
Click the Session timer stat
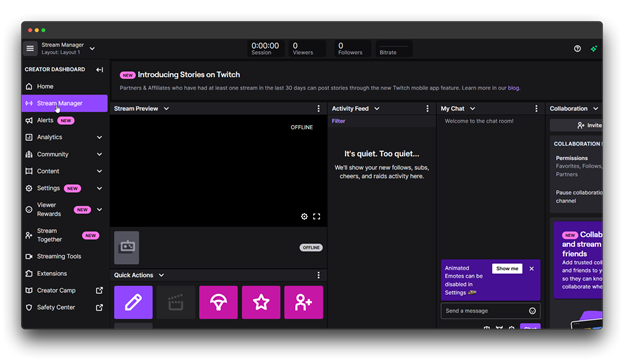click(x=265, y=49)
